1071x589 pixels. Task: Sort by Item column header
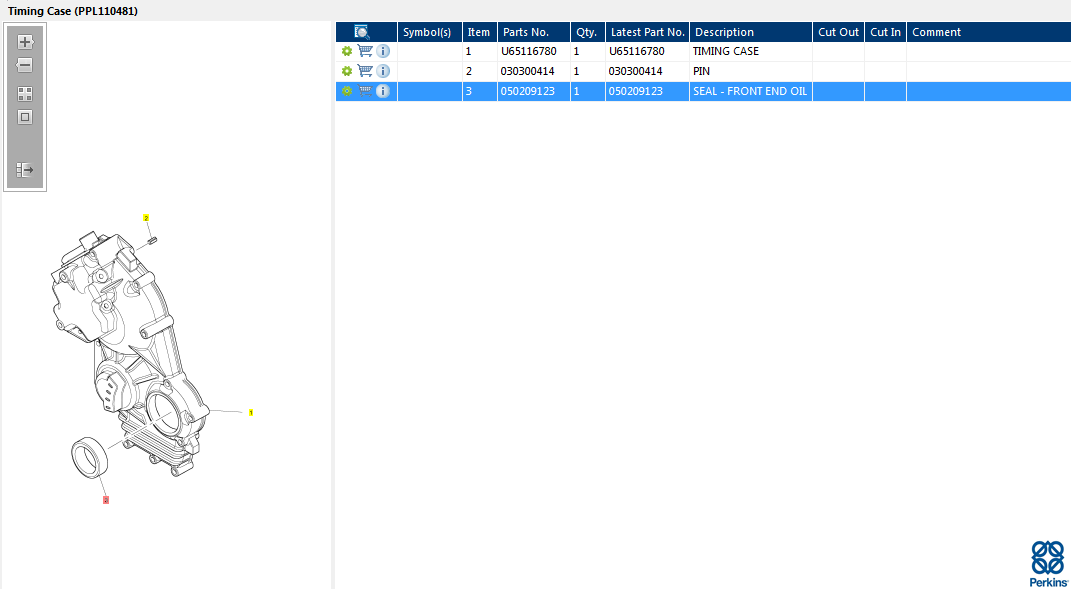479,32
